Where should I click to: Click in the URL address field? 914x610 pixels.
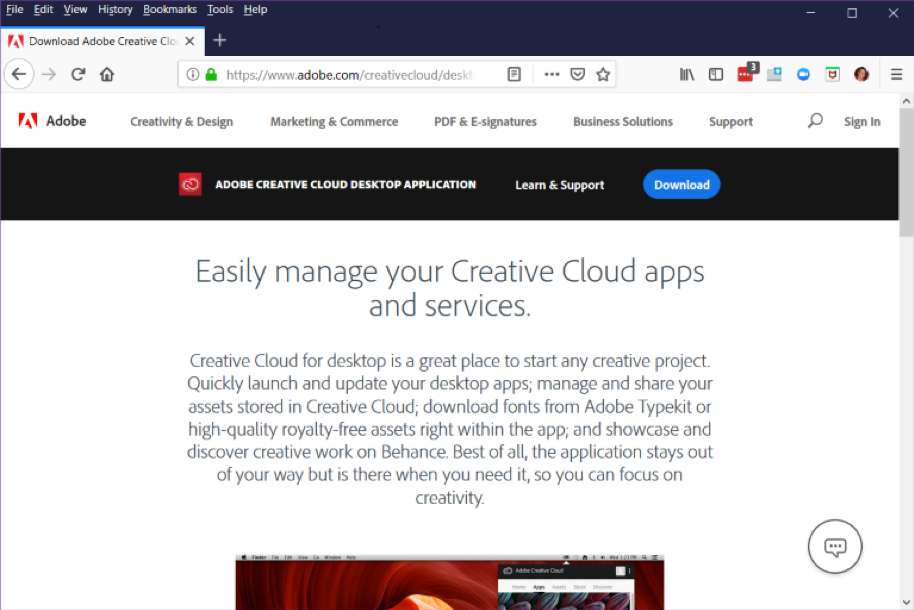click(350, 75)
